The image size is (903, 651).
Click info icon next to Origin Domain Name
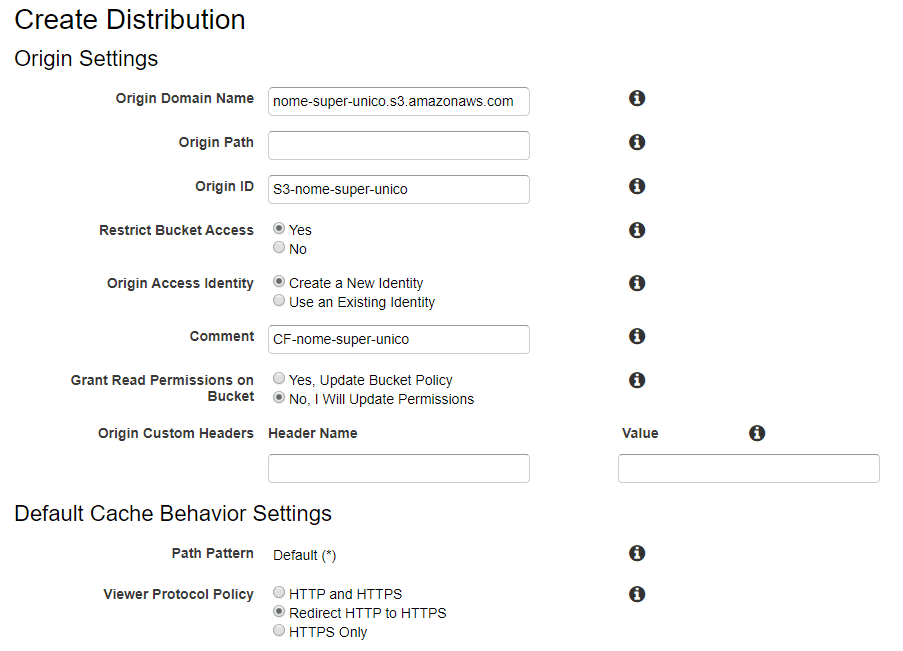[x=636, y=98]
